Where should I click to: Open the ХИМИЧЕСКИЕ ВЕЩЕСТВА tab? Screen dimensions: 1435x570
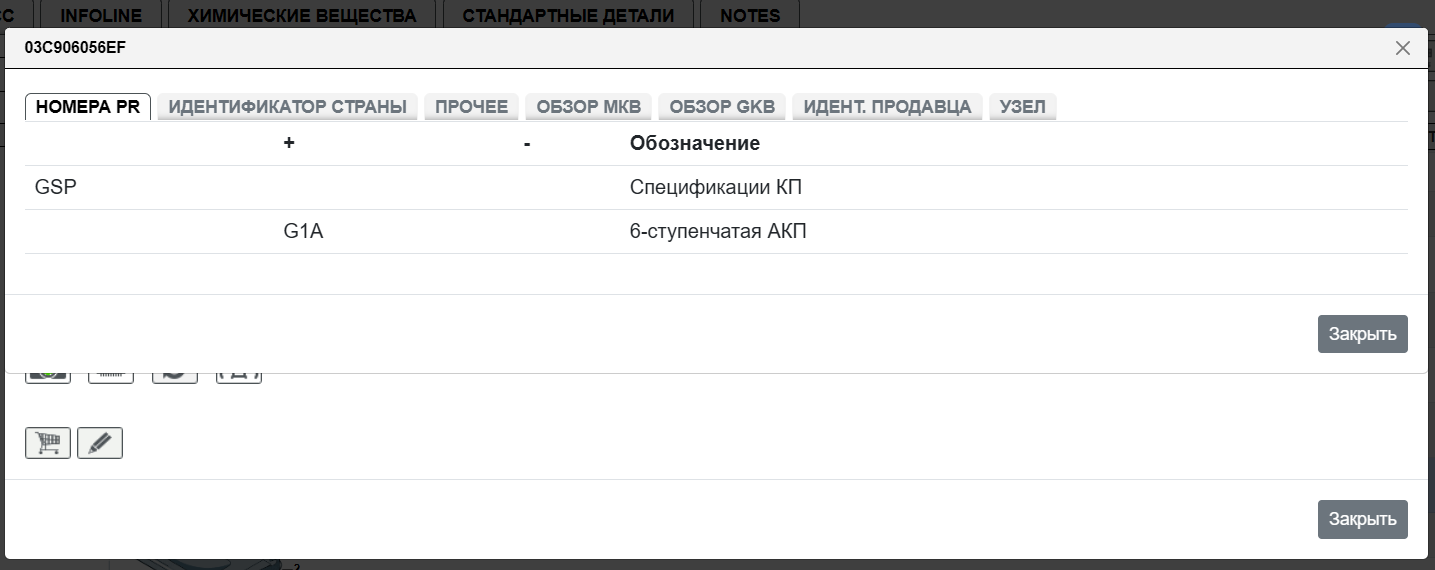coord(302,15)
